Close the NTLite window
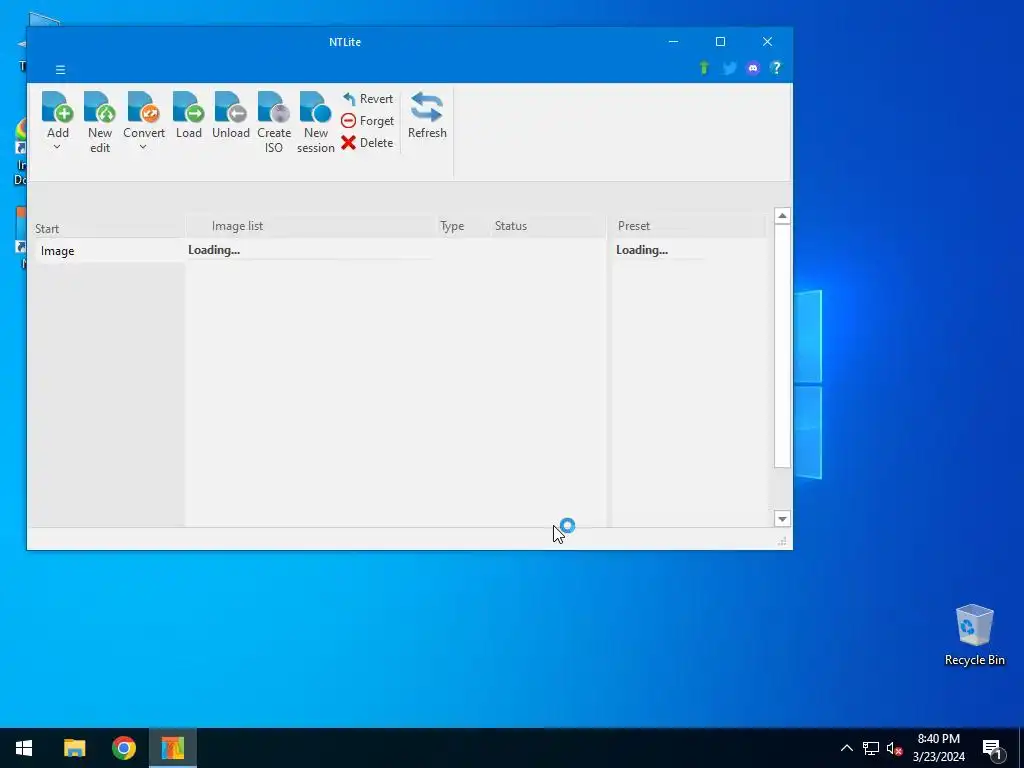 (x=767, y=42)
